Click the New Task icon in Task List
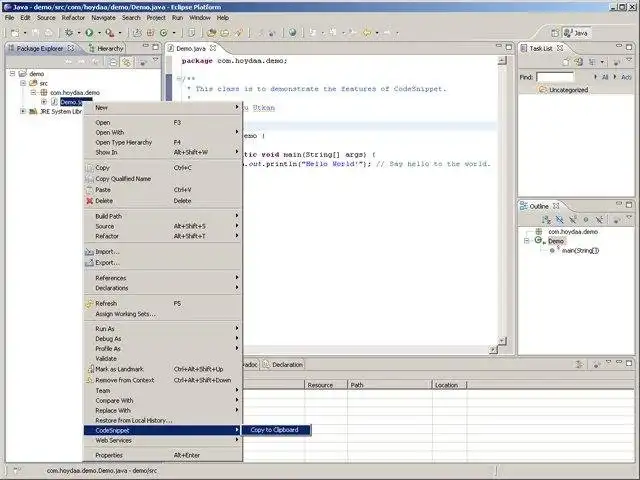This screenshot has height=480, width=640. 566,62
